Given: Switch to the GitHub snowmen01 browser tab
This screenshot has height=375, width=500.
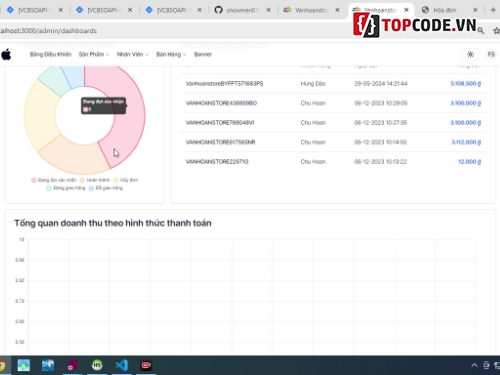Looking at the screenshot, I should (243, 10).
